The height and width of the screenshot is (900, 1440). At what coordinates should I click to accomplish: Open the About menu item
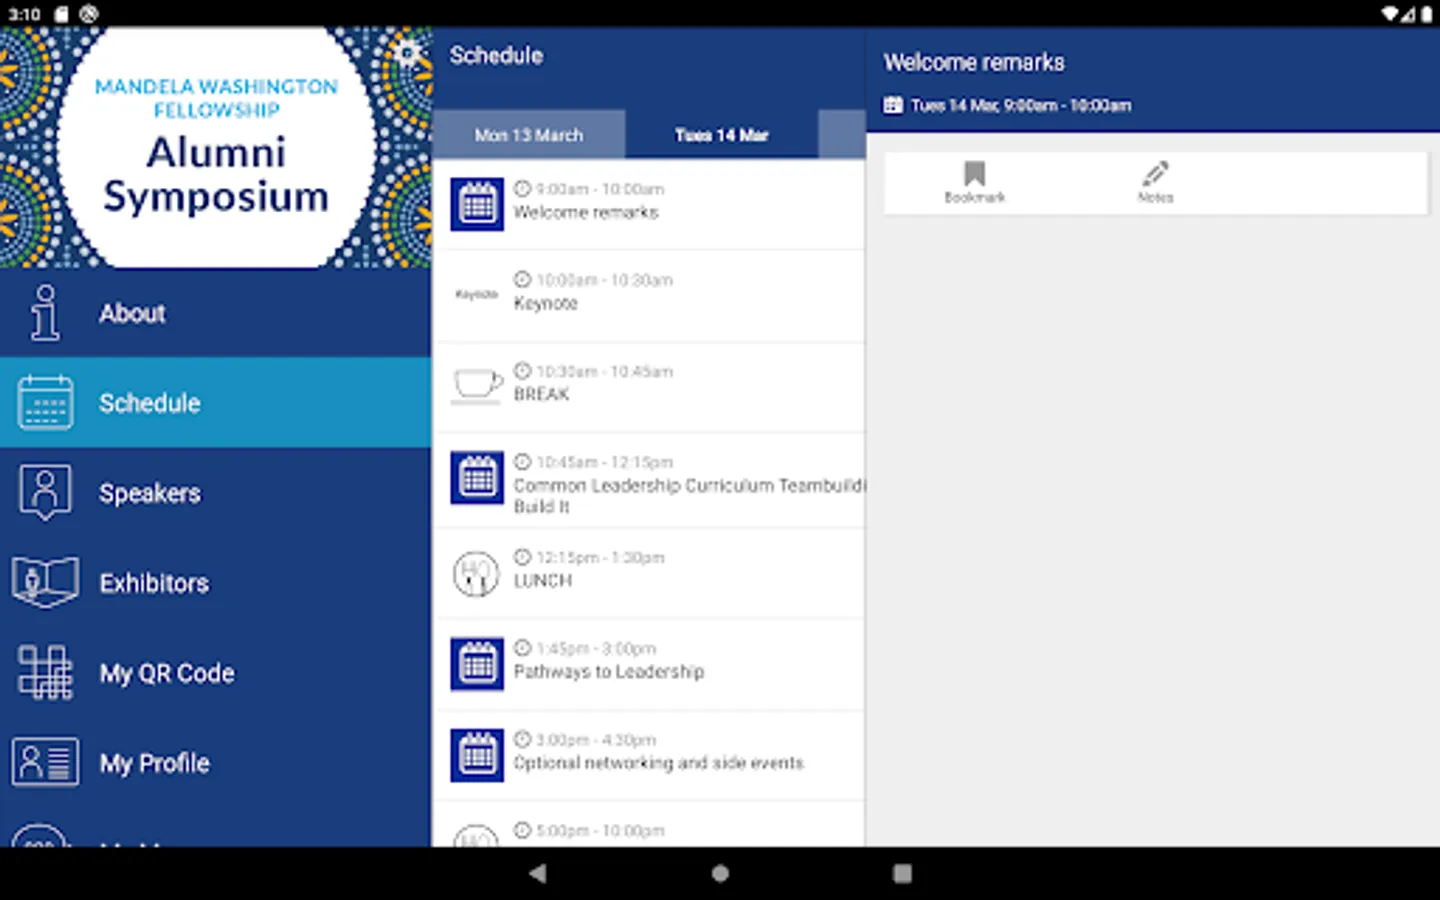tap(216, 313)
